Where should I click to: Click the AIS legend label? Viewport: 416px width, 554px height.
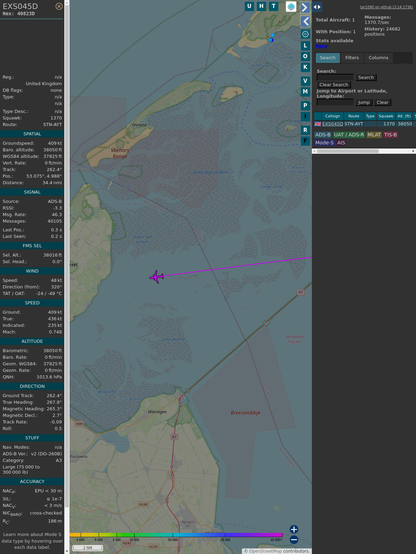click(341, 143)
